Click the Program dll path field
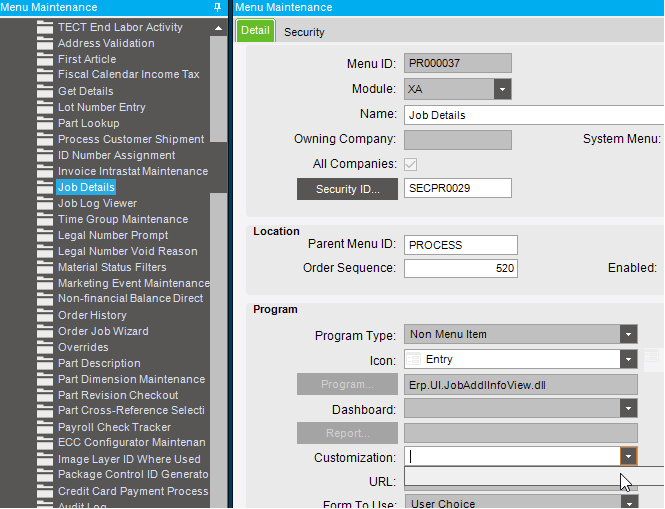665x509 pixels. [x=521, y=385]
